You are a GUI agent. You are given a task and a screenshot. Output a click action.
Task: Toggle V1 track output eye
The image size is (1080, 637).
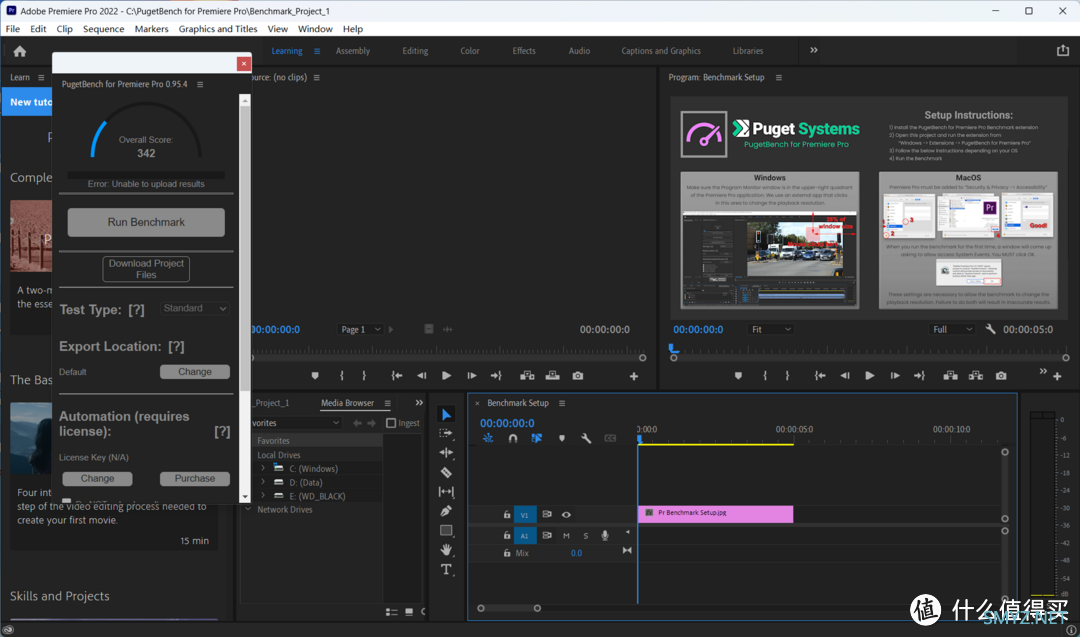point(566,514)
